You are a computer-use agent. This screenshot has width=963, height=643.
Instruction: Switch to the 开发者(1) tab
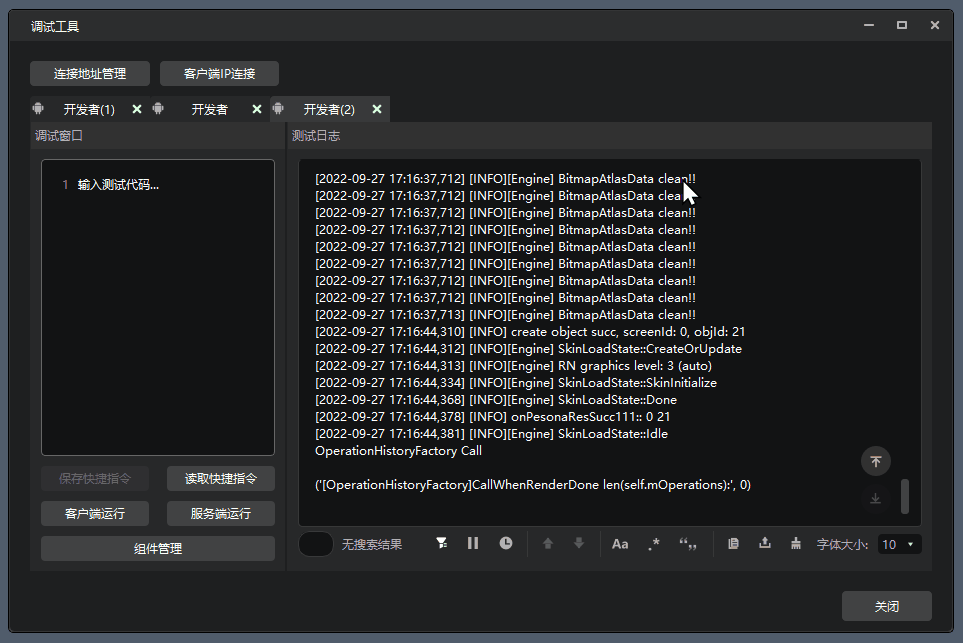tap(89, 109)
